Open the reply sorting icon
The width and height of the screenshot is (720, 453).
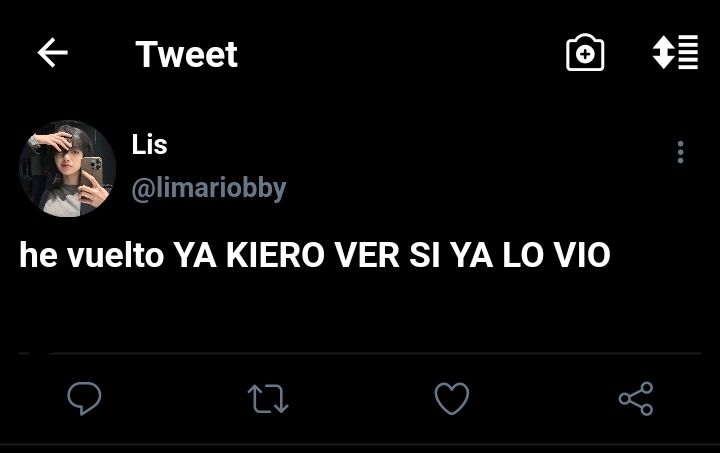pyautogui.click(x=675, y=52)
